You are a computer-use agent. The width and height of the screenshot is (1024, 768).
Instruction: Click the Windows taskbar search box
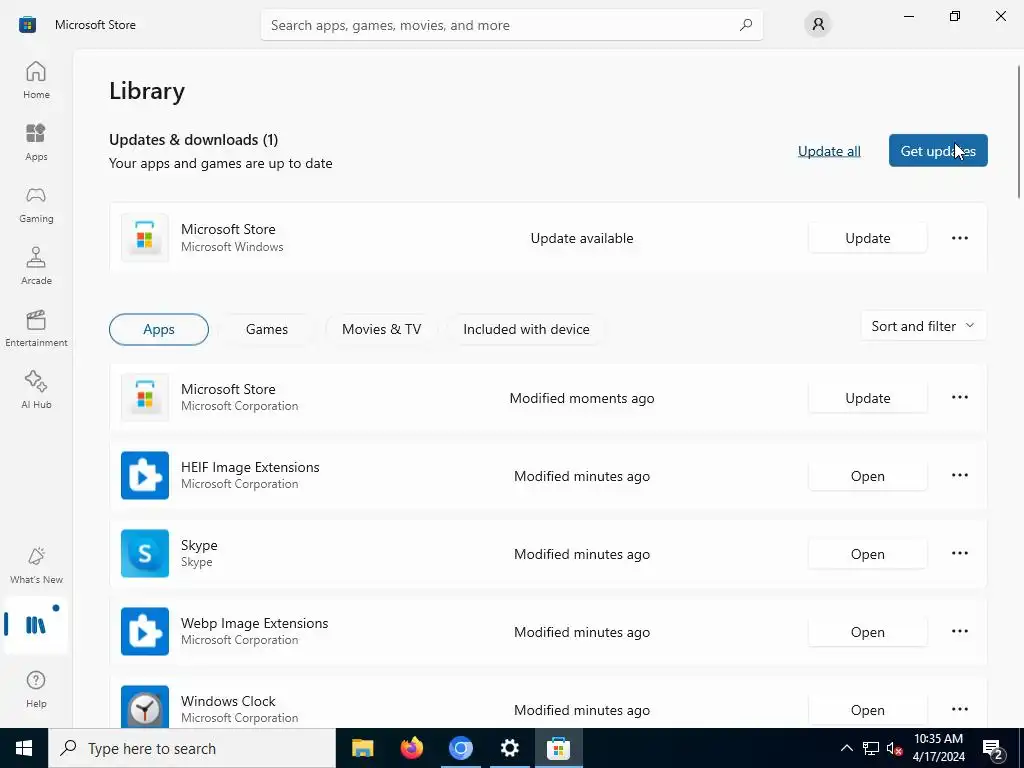[x=192, y=748]
